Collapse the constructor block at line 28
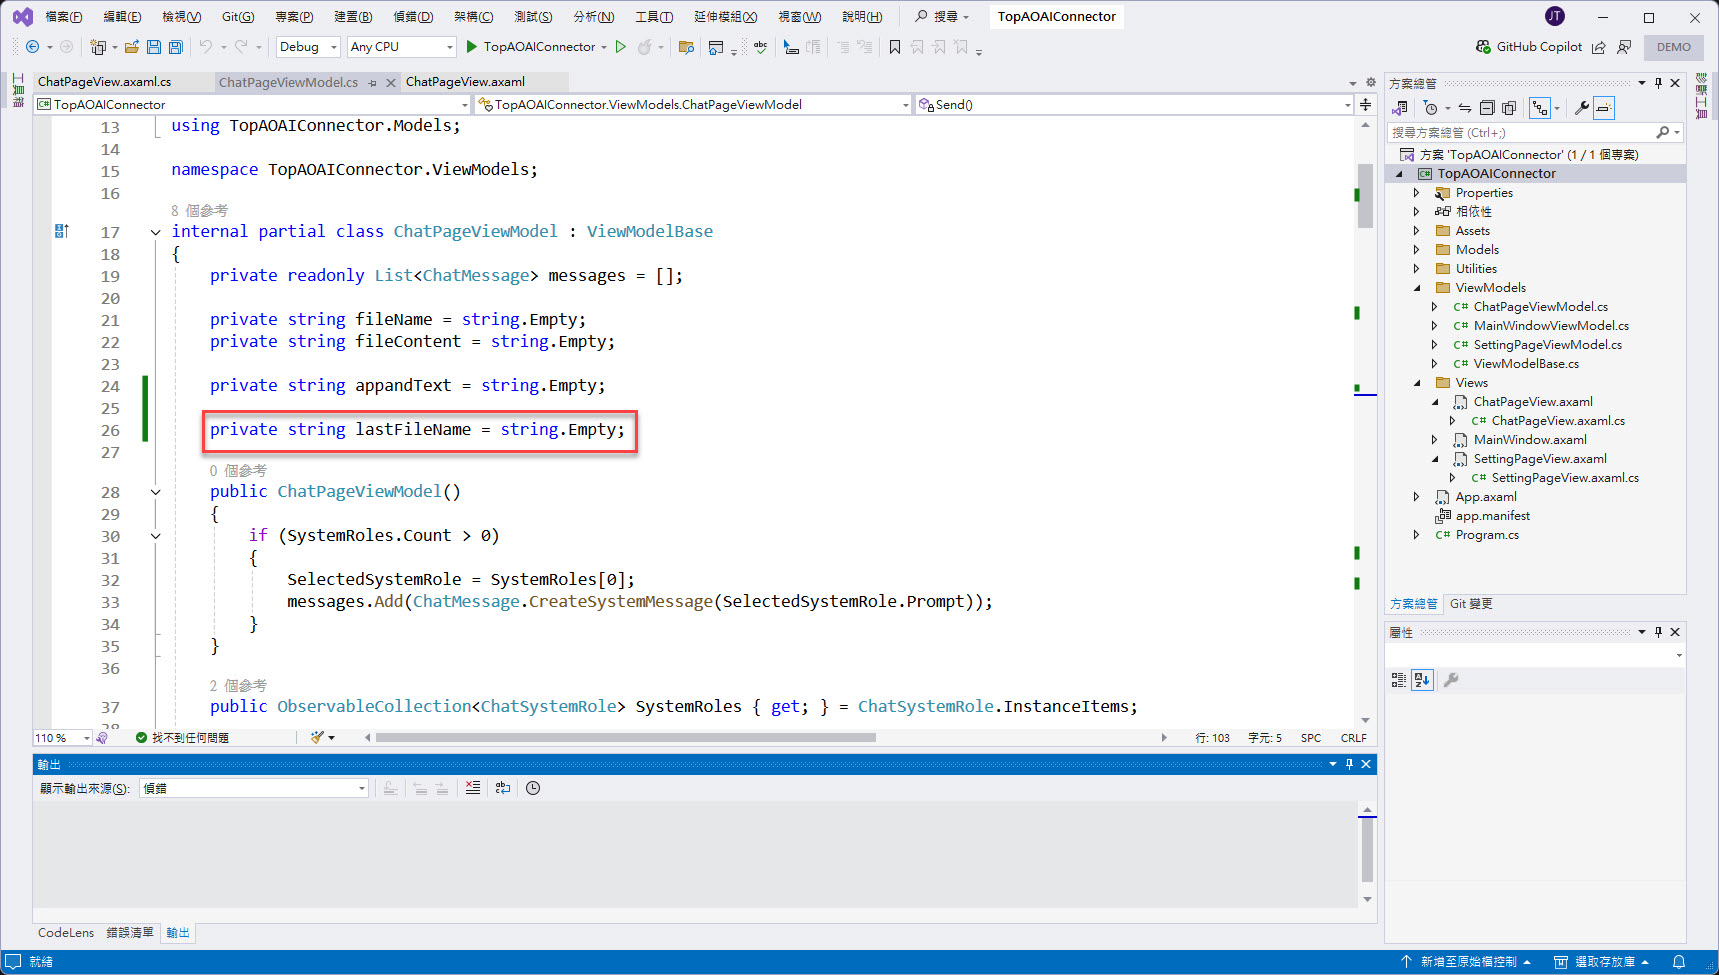The width and height of the screenshot is (1719, 975). [x=155, y=492]
